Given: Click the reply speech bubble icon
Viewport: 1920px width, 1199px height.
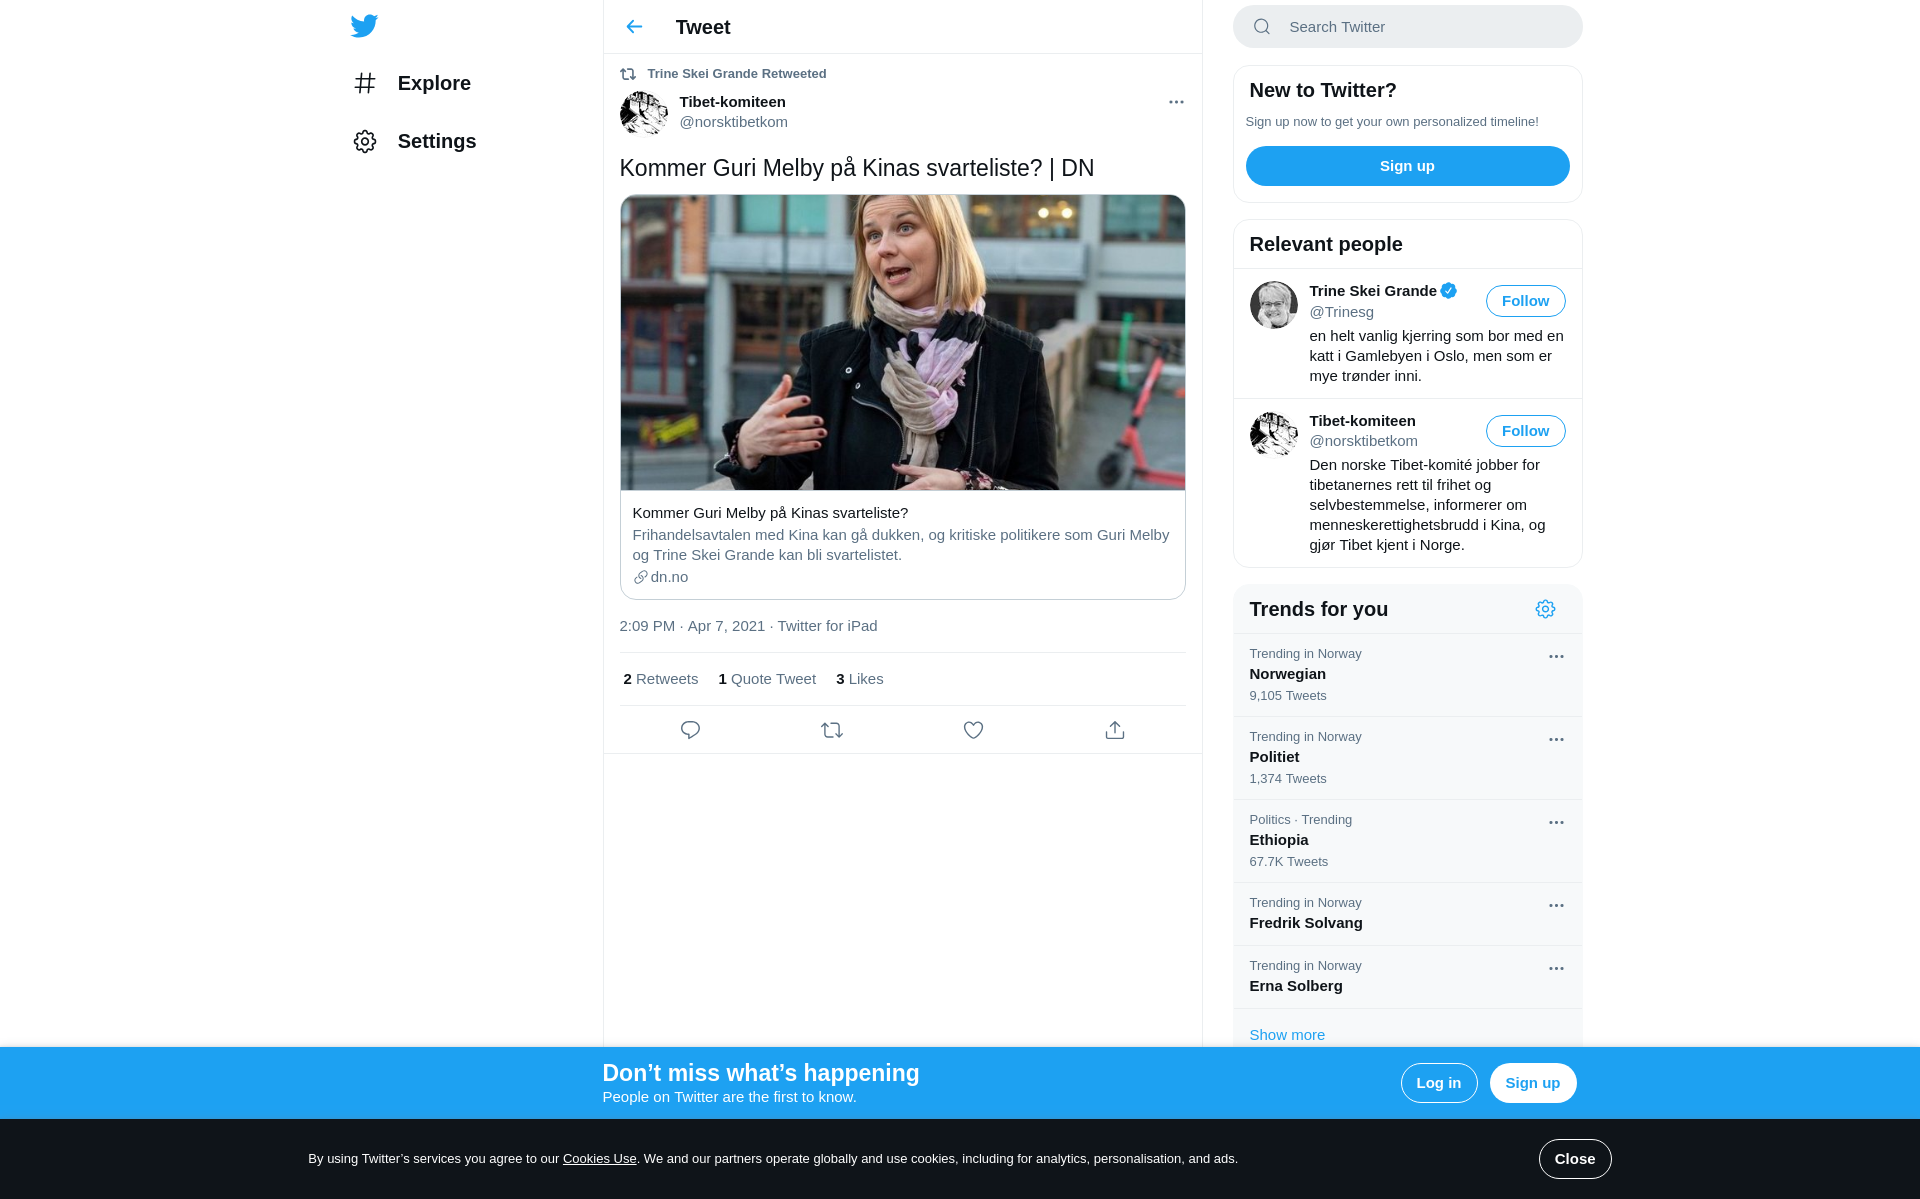Looking at the screenshot, I should [x=690, y=730].
